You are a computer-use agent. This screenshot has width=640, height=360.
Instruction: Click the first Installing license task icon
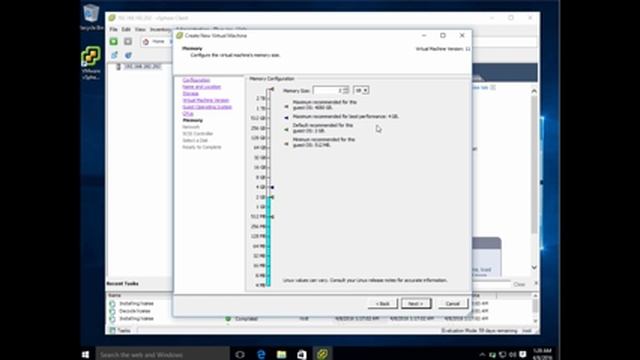coord(112,304)
